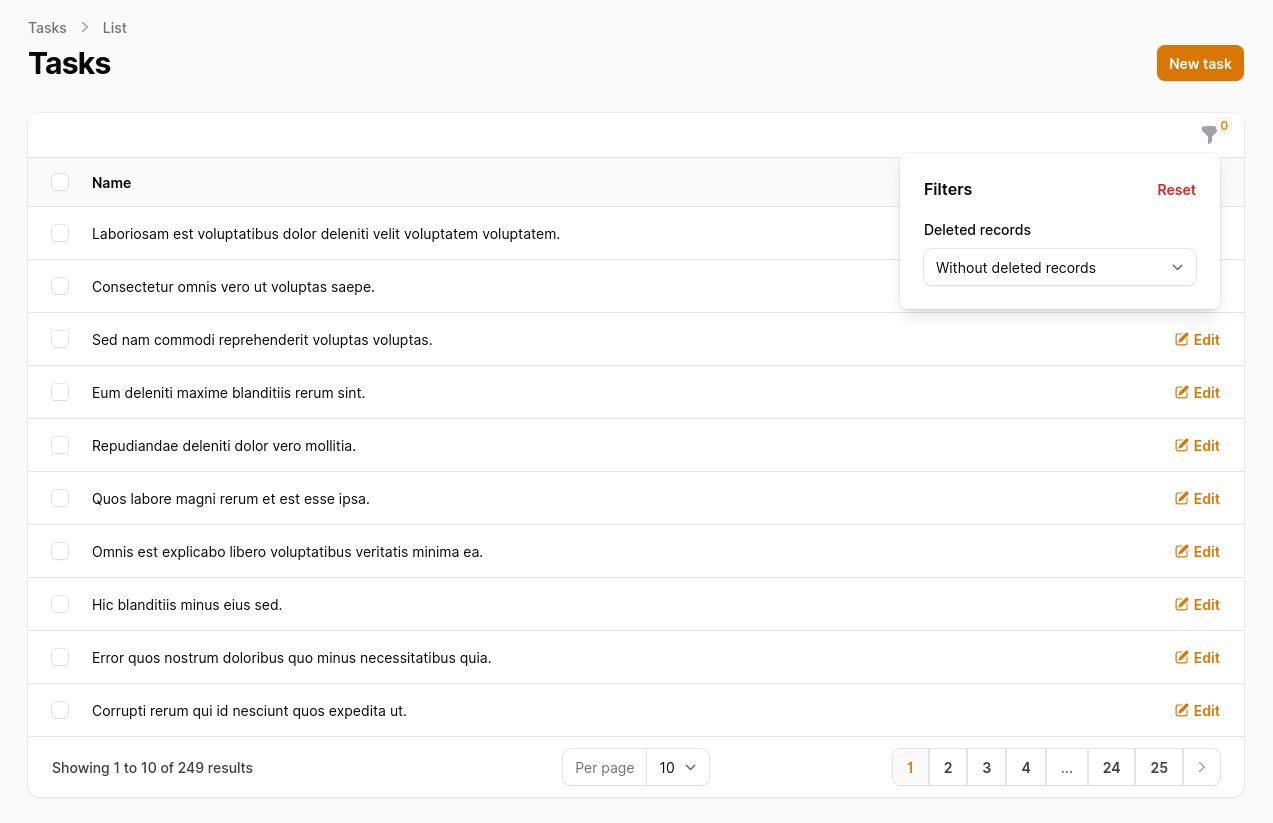Go to page 24
This screenshot has width=1273, height=823.
point(1111,768)
